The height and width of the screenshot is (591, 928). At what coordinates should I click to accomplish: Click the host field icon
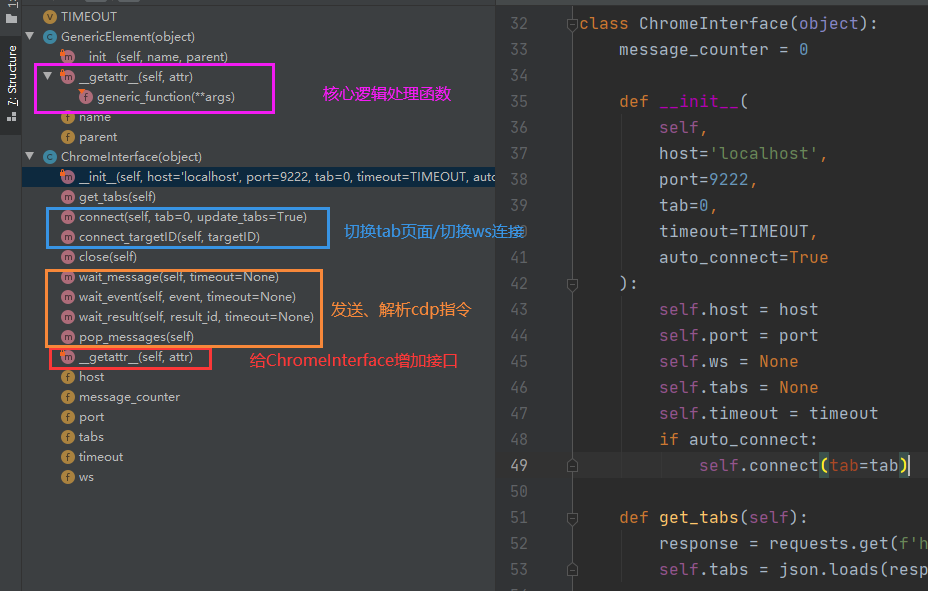tap(68, 377)
